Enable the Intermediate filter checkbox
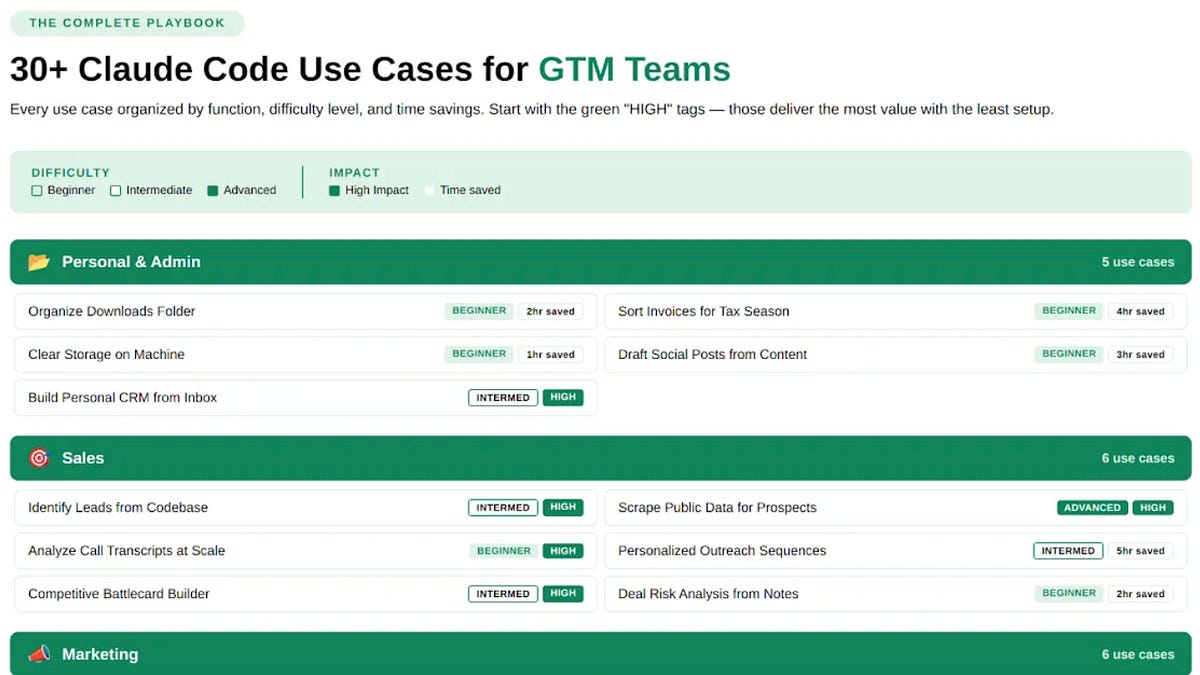The width and height of the screenshot is (1200, 675). pos(115,190)
